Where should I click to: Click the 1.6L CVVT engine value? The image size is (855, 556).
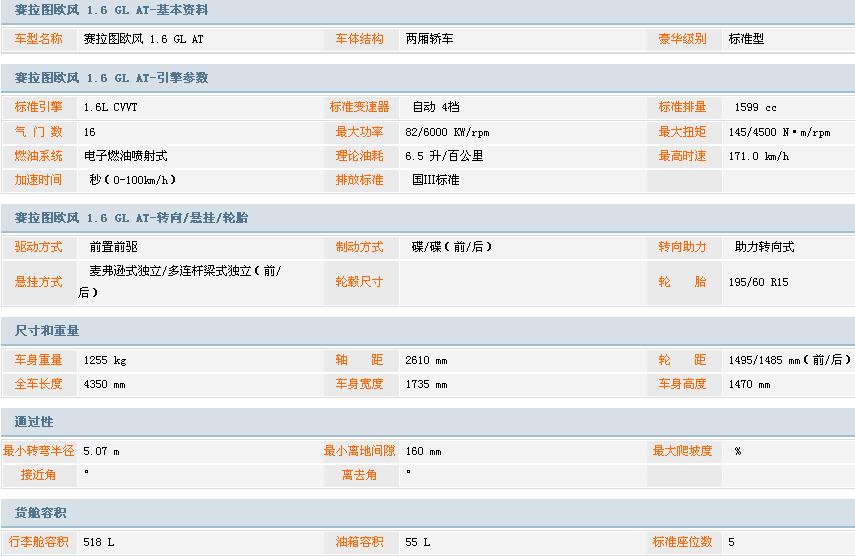(x=110, y=107)
